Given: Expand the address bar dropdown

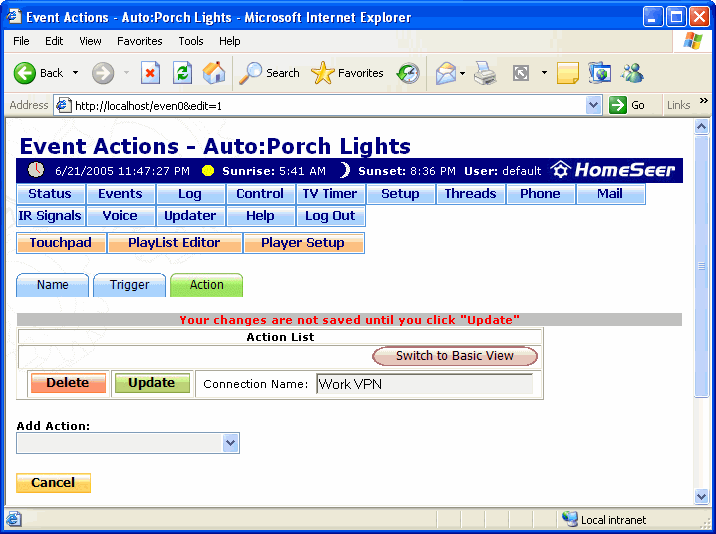Looking at the screenshot, I should (x=593, y=106).
